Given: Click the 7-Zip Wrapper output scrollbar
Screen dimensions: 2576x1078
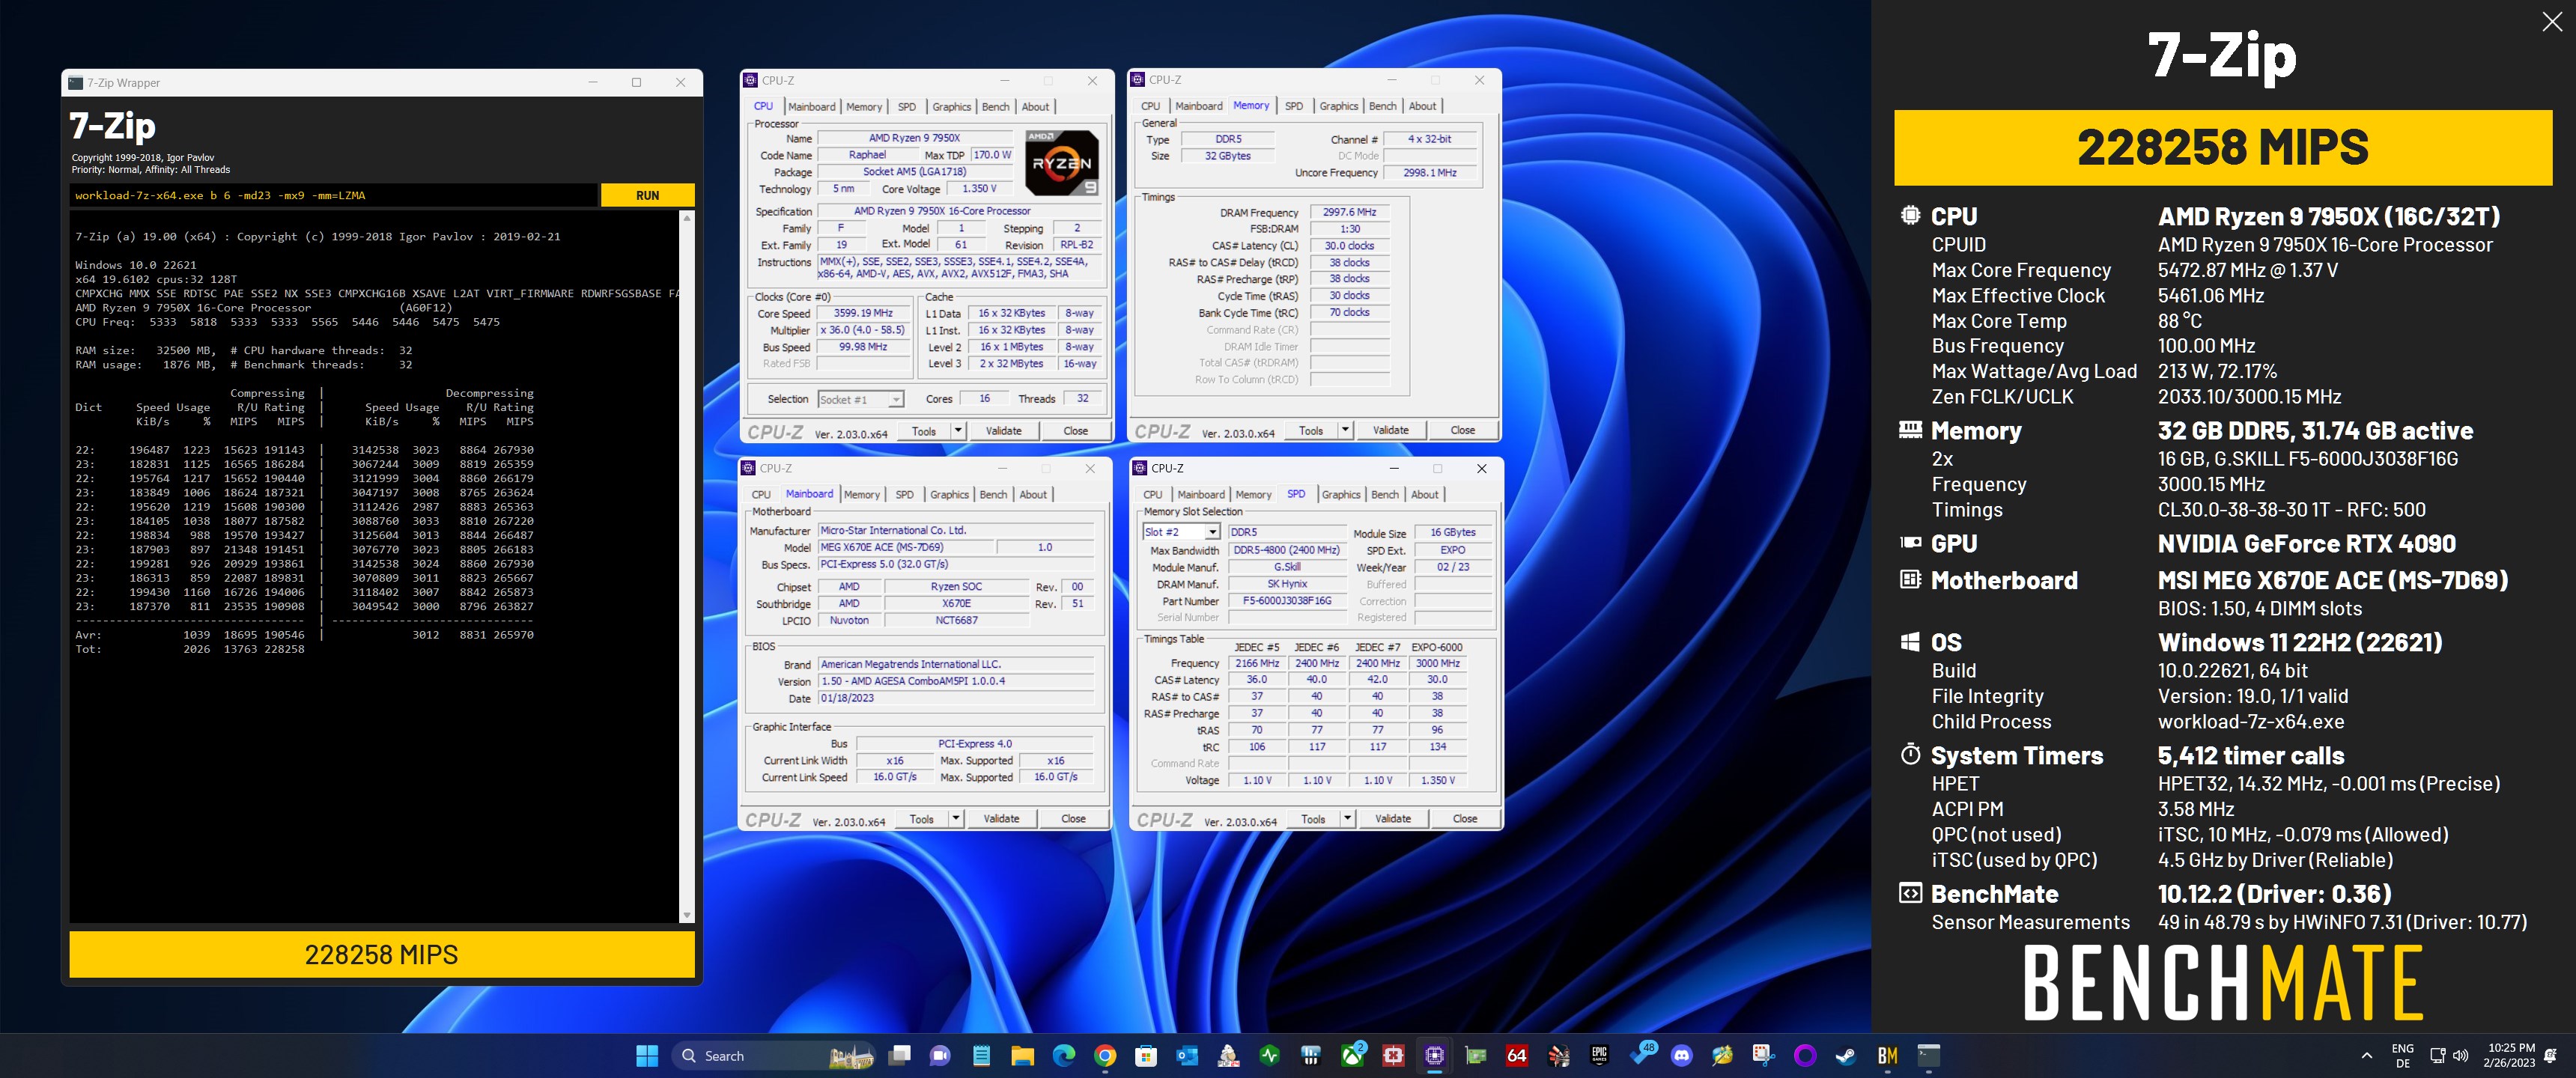Looking at the screenshot, I should [686, 567].
